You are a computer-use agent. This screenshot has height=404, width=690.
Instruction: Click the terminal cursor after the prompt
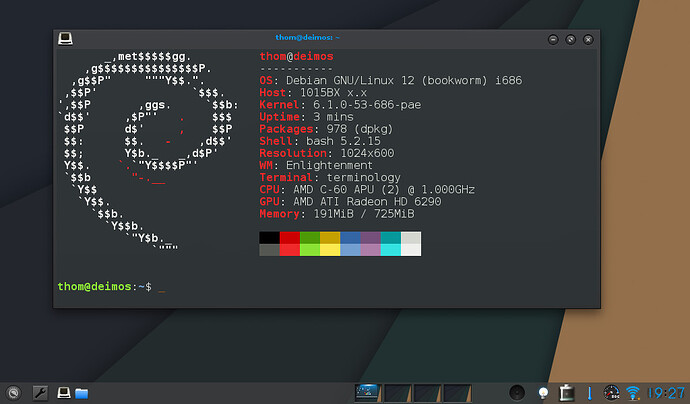click(161, 290)
